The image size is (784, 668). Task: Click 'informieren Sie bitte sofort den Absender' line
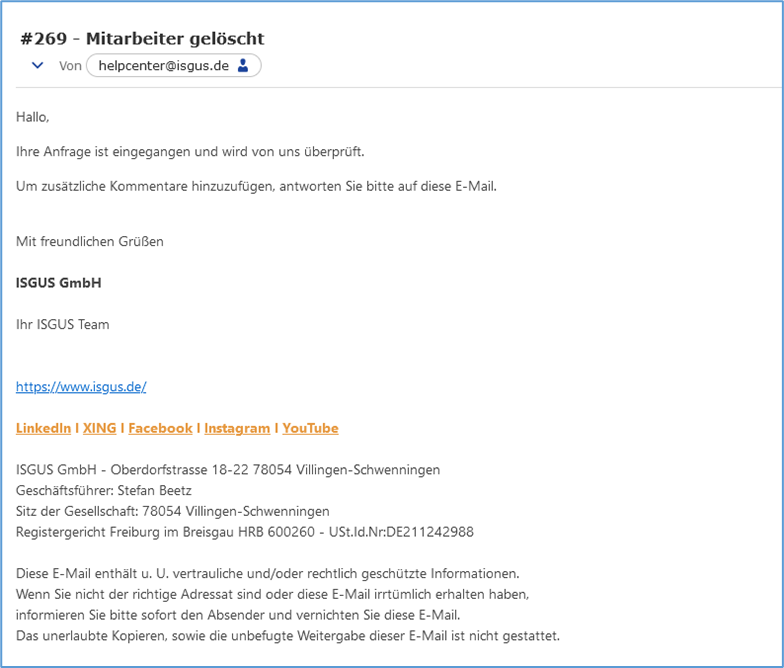(238, 615)
